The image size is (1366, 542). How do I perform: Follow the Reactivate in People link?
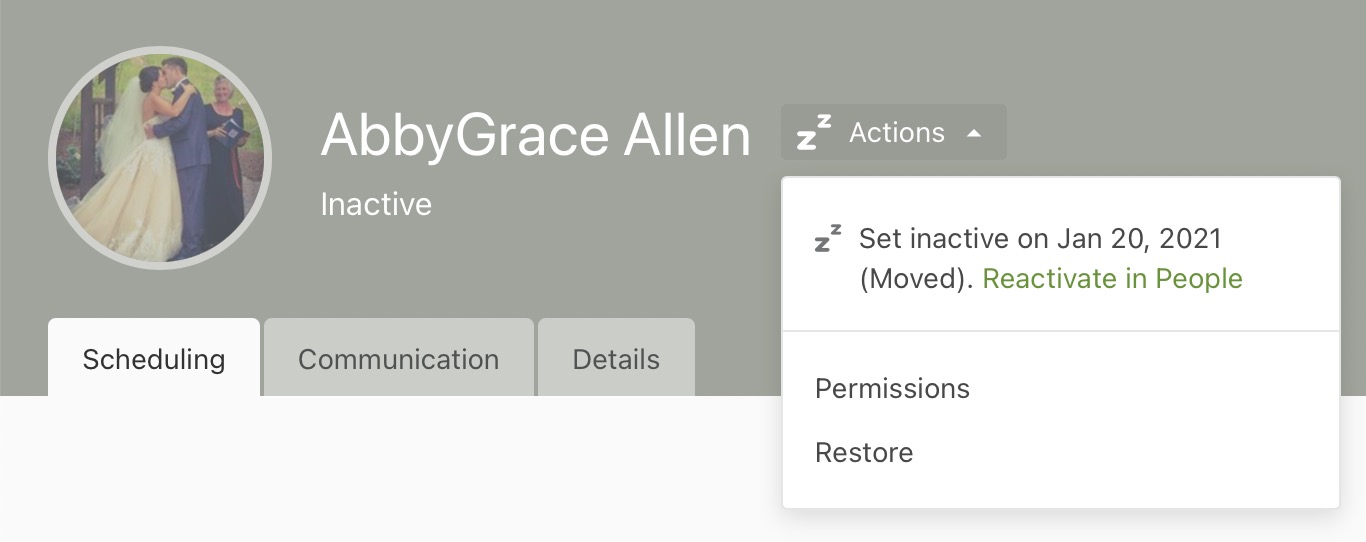(x=1112, y=278)
